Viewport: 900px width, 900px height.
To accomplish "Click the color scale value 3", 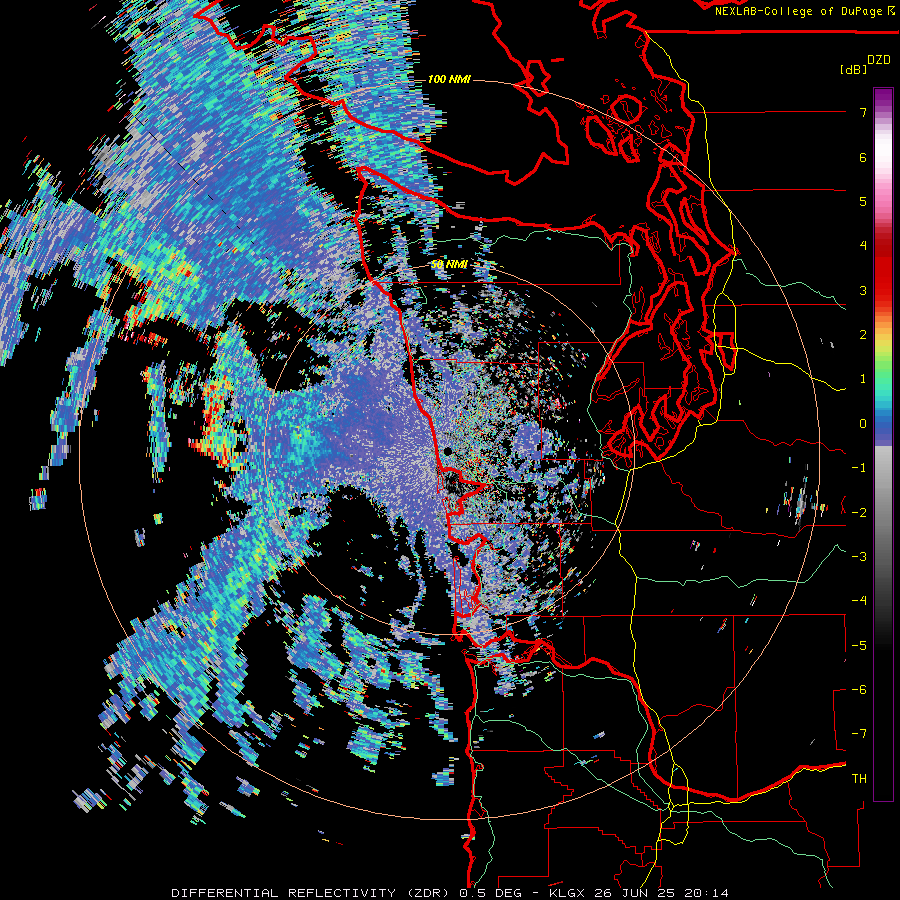I will [x=863, y=290].
